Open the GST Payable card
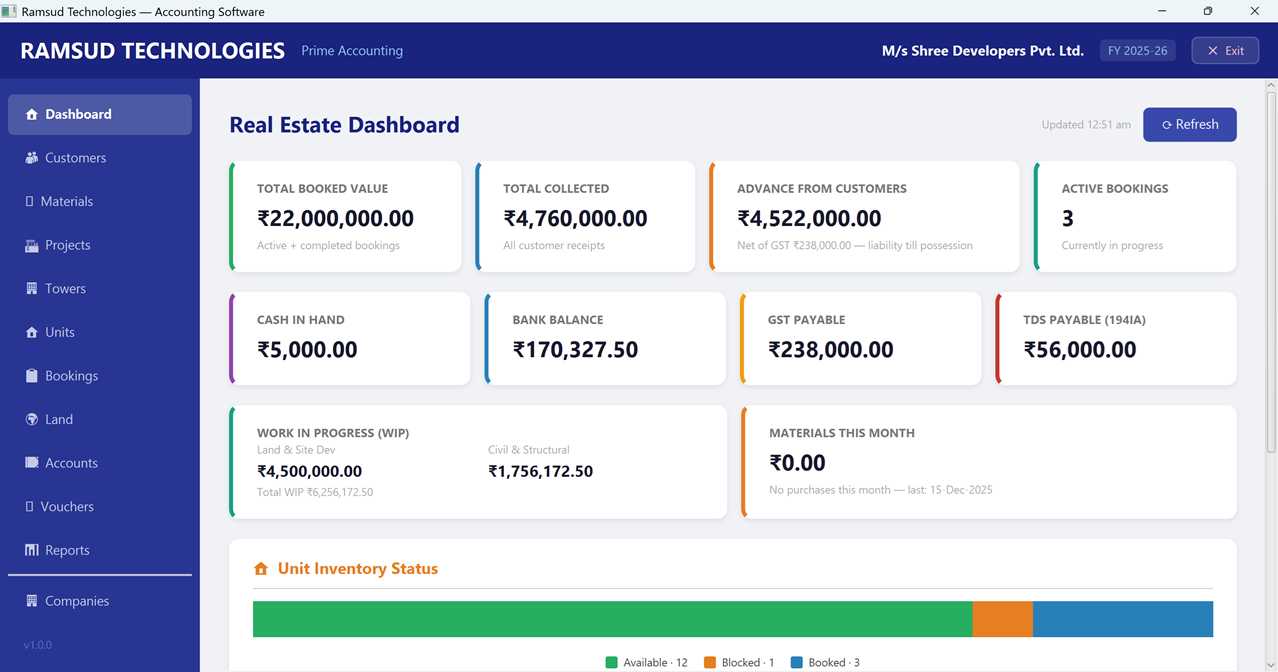The width and height of the screenshot is (1278, 672). [x=861, y=339]
